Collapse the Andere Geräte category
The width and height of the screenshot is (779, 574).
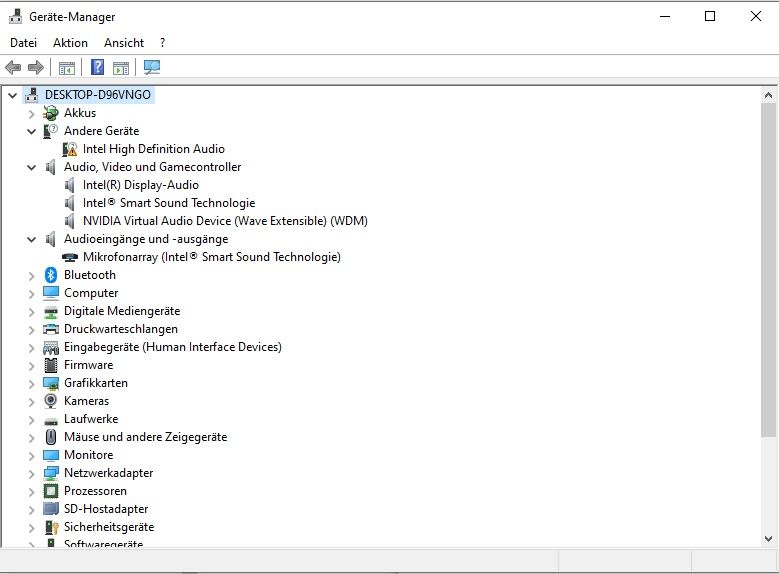[x=32, y=131]
